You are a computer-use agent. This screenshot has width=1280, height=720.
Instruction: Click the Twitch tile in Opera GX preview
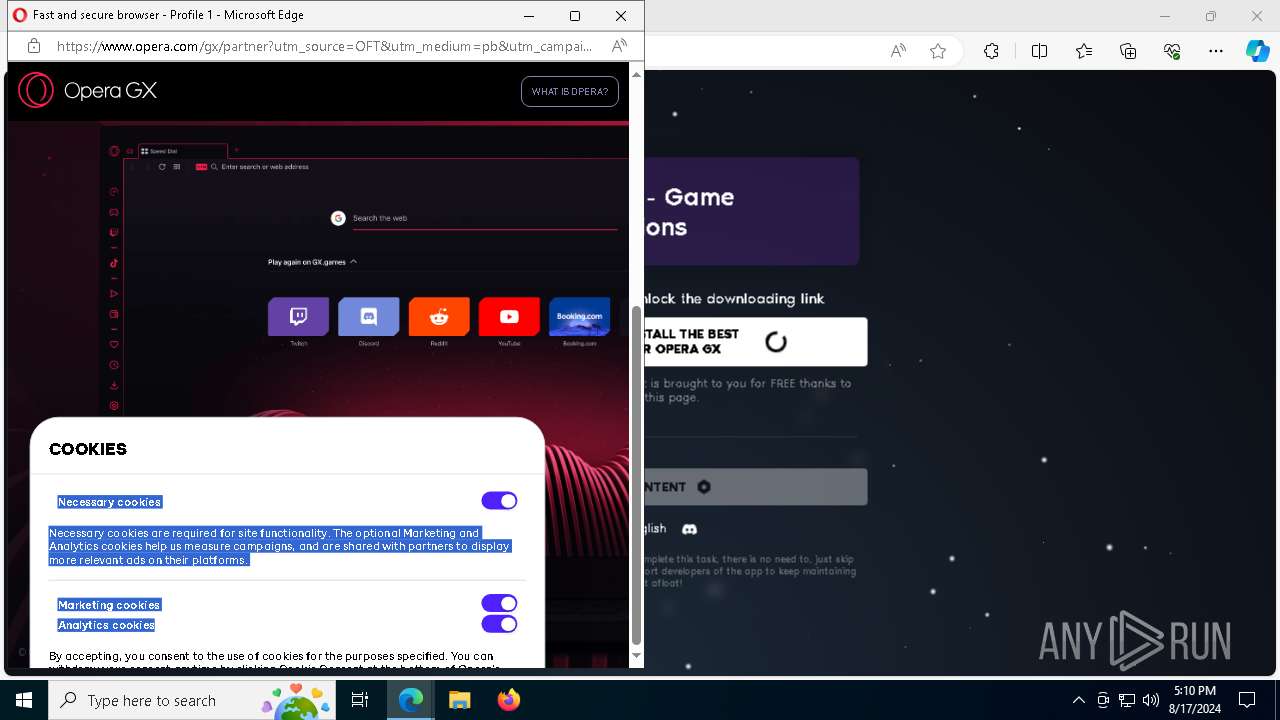pyautogui.click(x=298, y=317)
